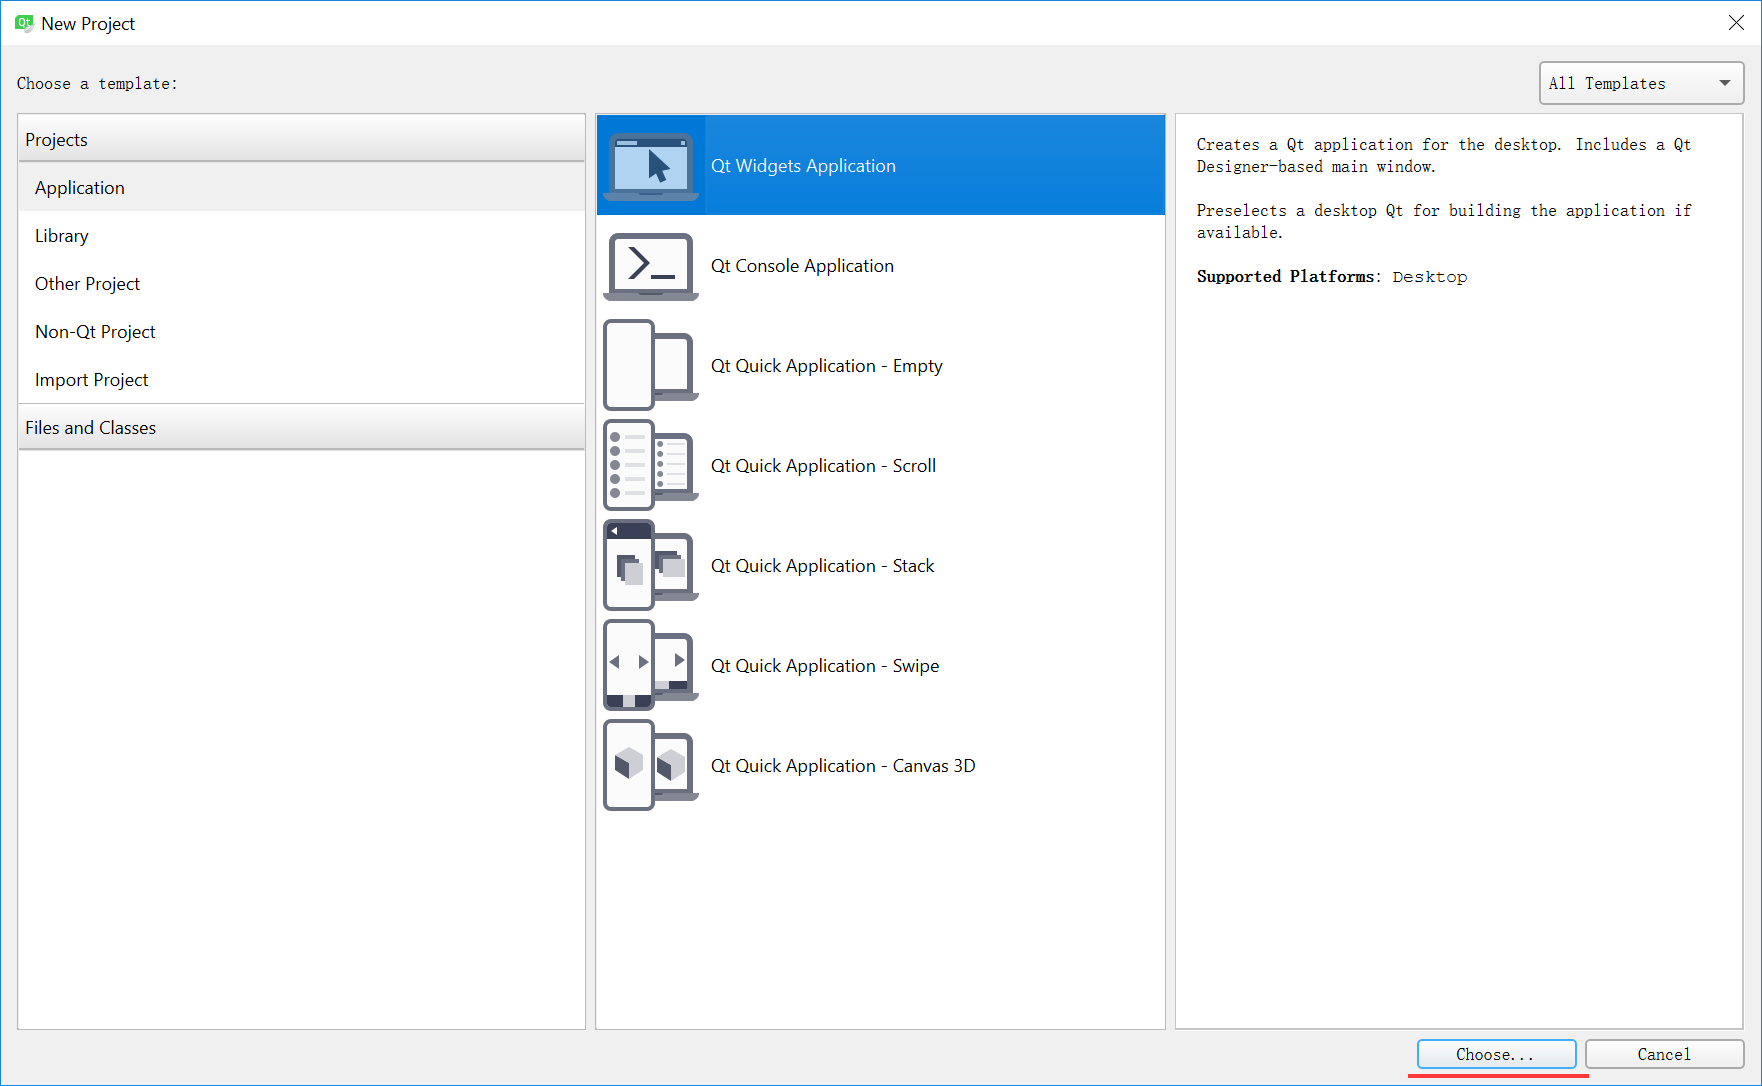The height and width of the screenshot is (1086, 1762).
Task: Select Qt Quick Application - Canvas 3D label
Action: tap(843, 766)
